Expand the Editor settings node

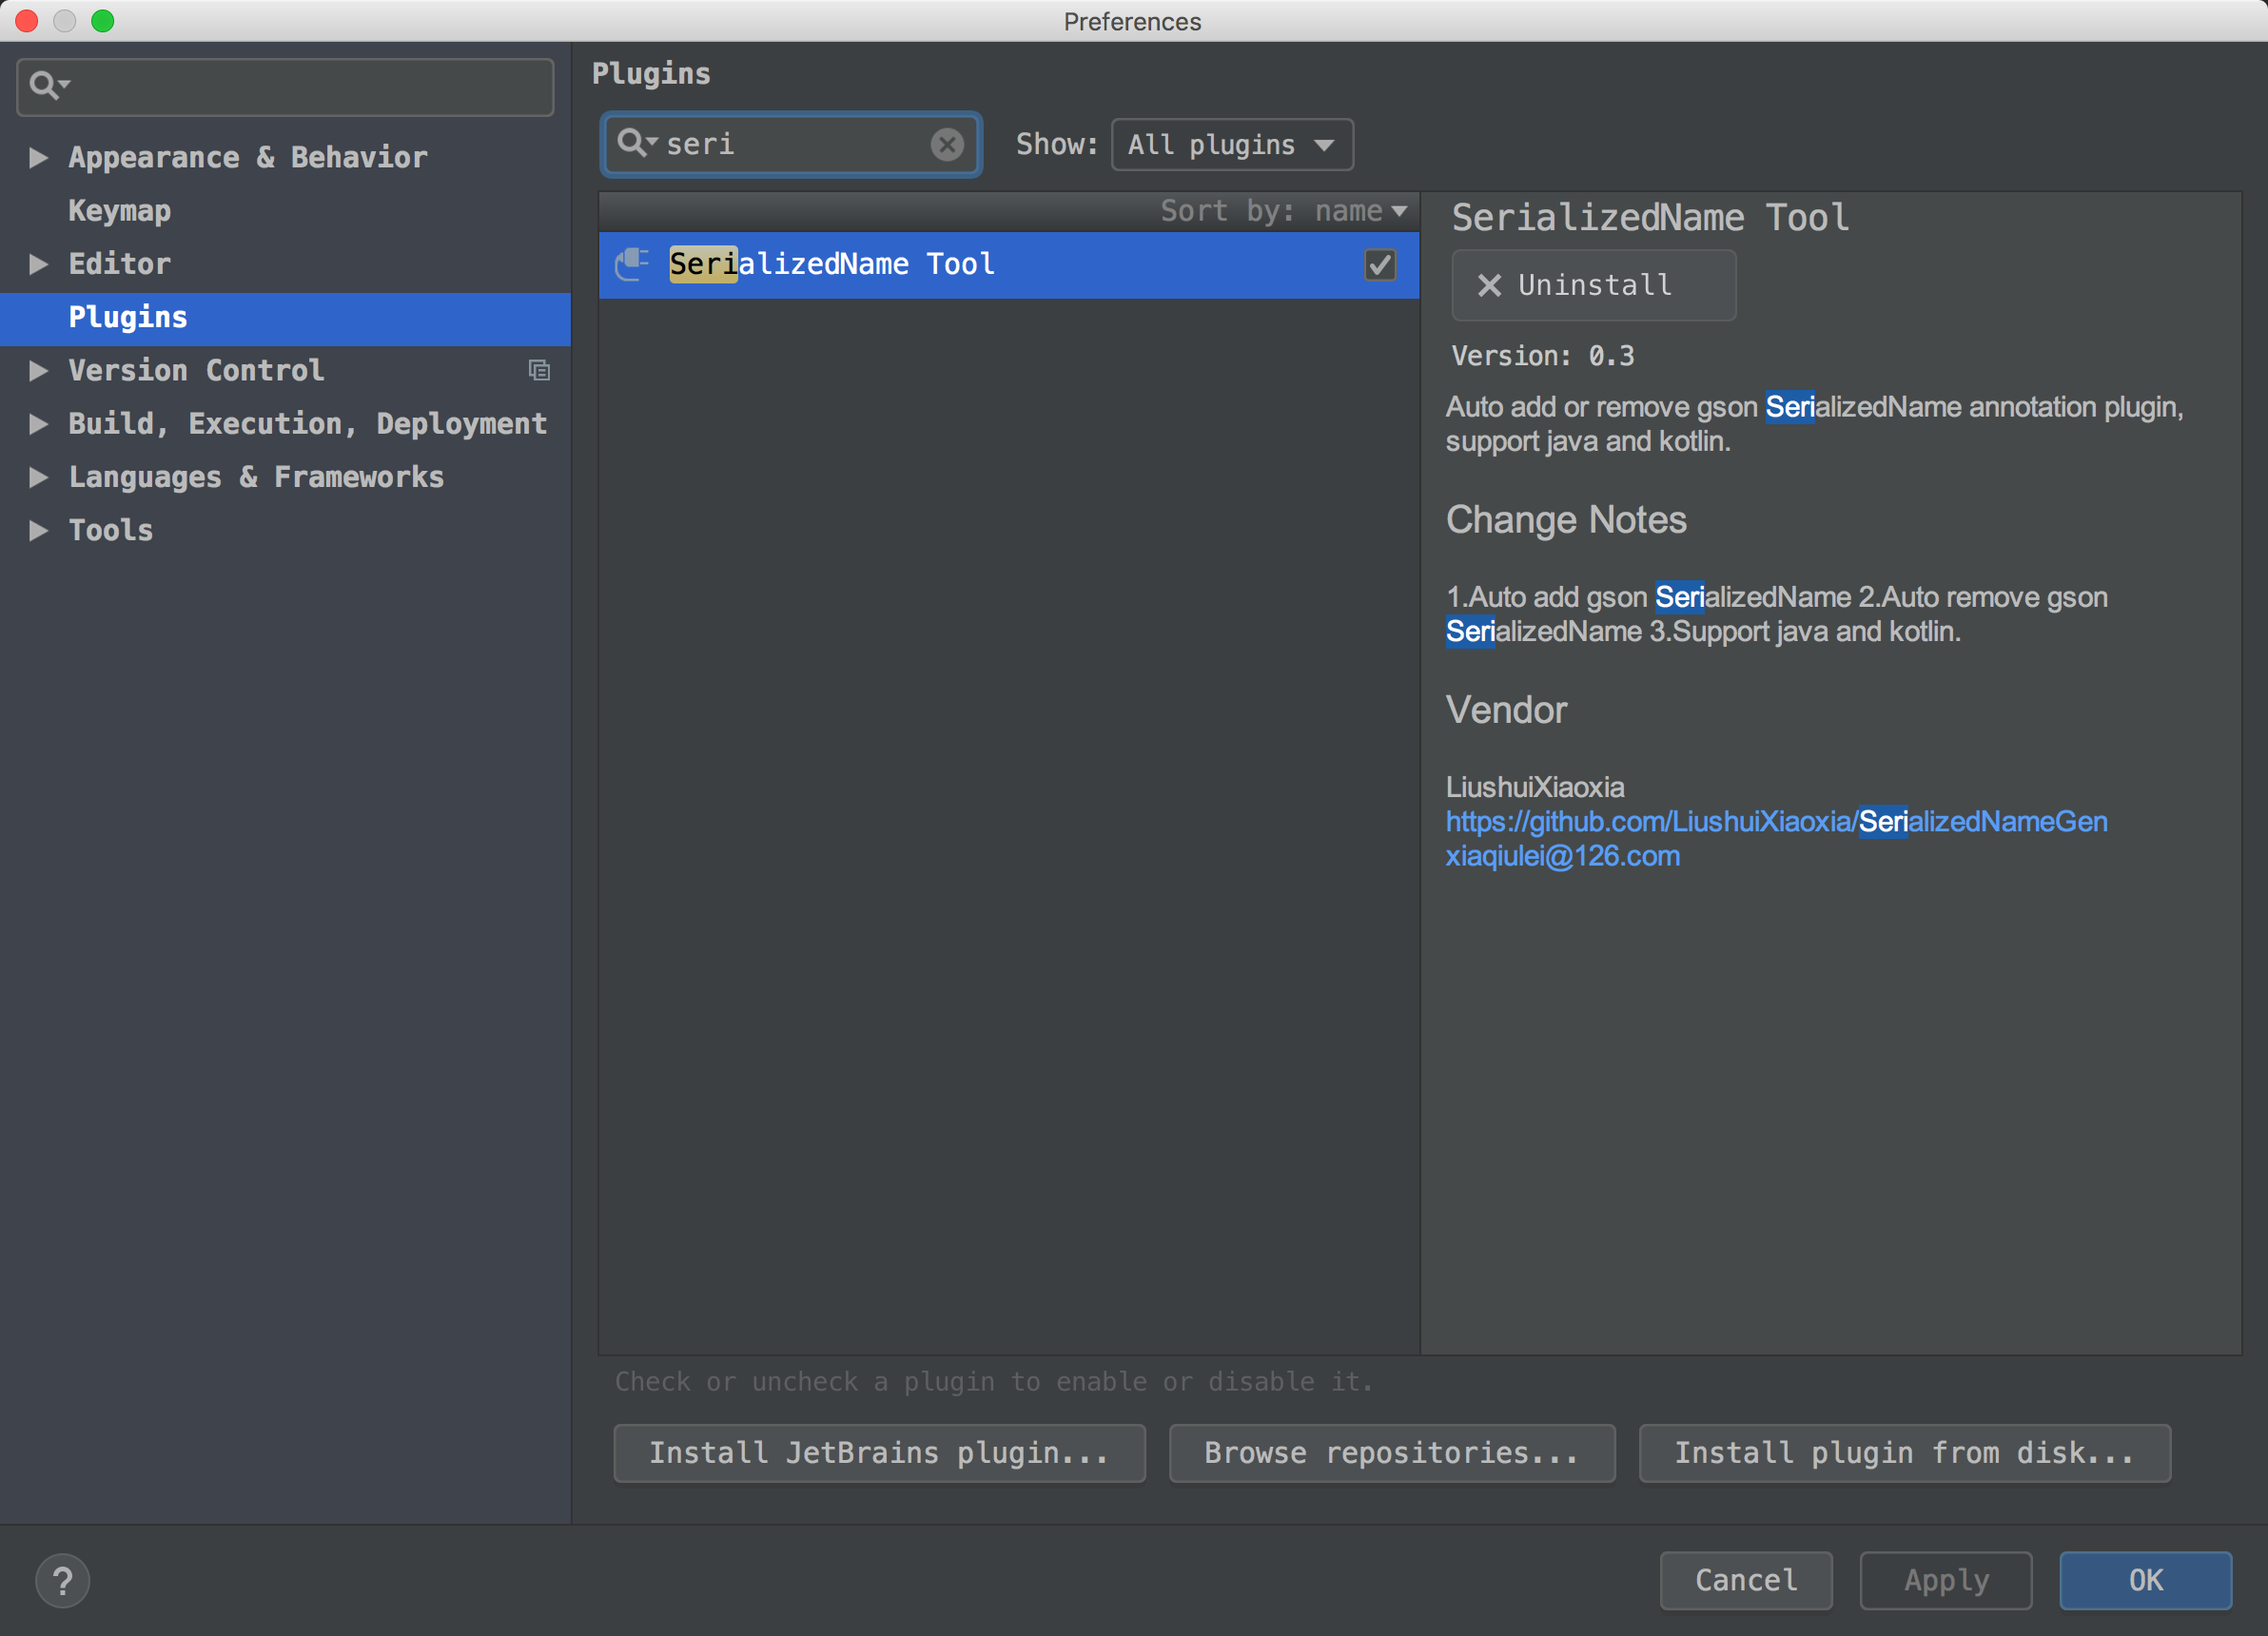point(38,264)
